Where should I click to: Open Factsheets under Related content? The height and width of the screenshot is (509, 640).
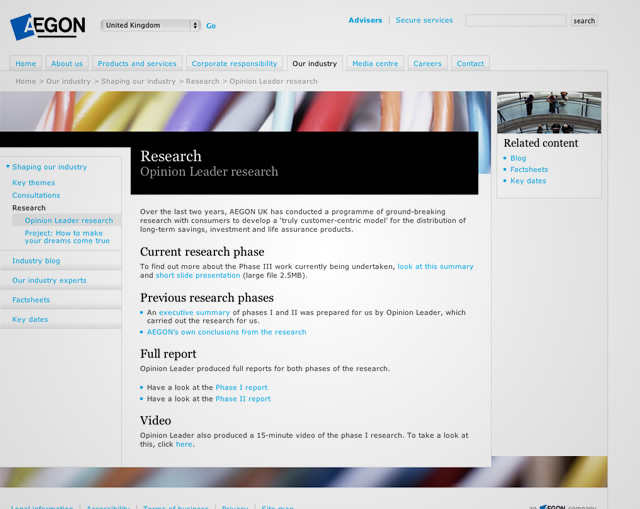(x=529, y=169)
